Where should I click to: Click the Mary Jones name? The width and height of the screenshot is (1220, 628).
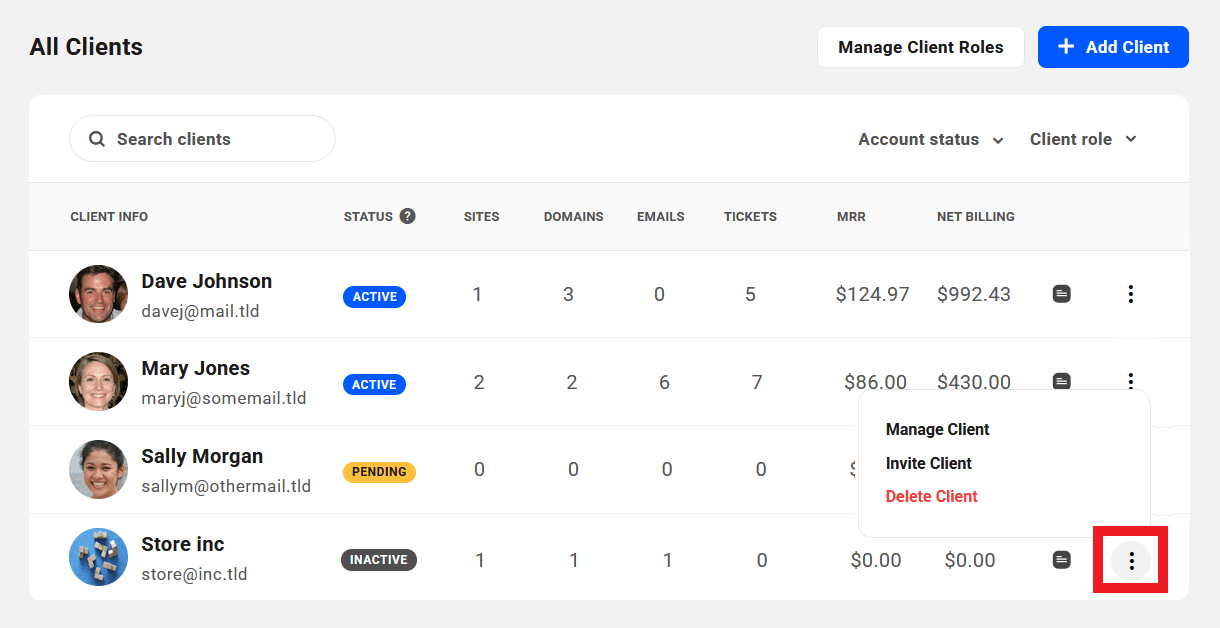tap(196, 368)
